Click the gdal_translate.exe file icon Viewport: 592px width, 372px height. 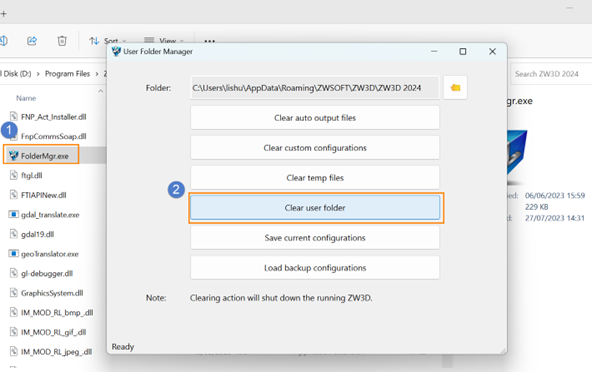[14, 214]
